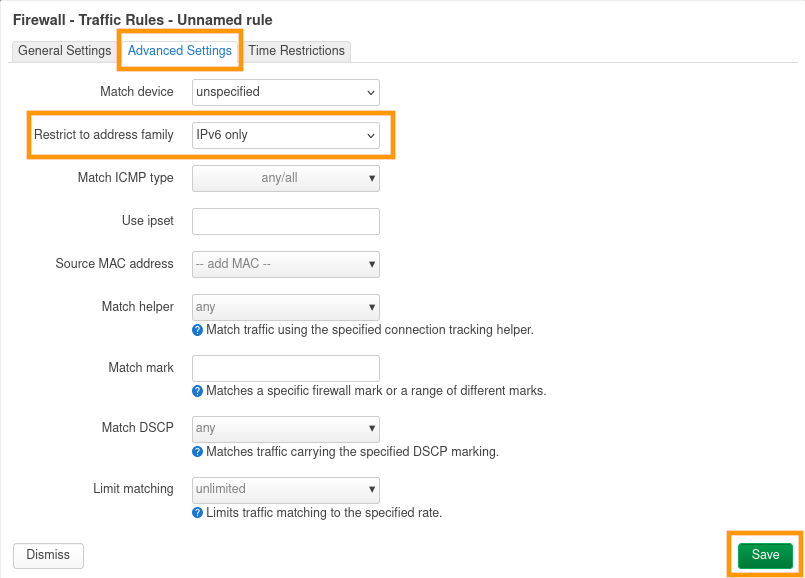This screenshot has height=578, width=805.
Task: Open the Match device dropdown
Action: click(x=285, y=92)
